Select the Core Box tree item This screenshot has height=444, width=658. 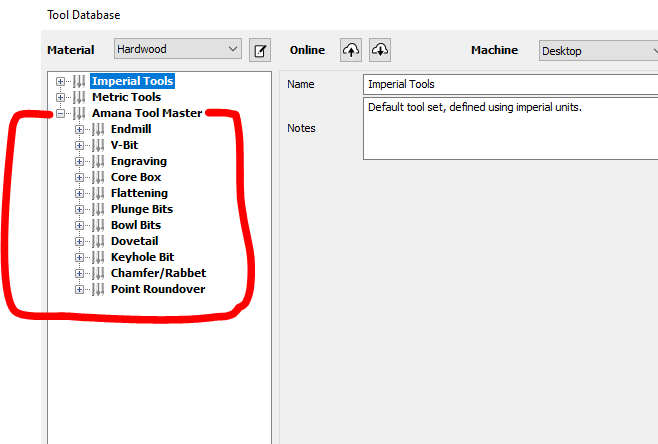[136, 177]
